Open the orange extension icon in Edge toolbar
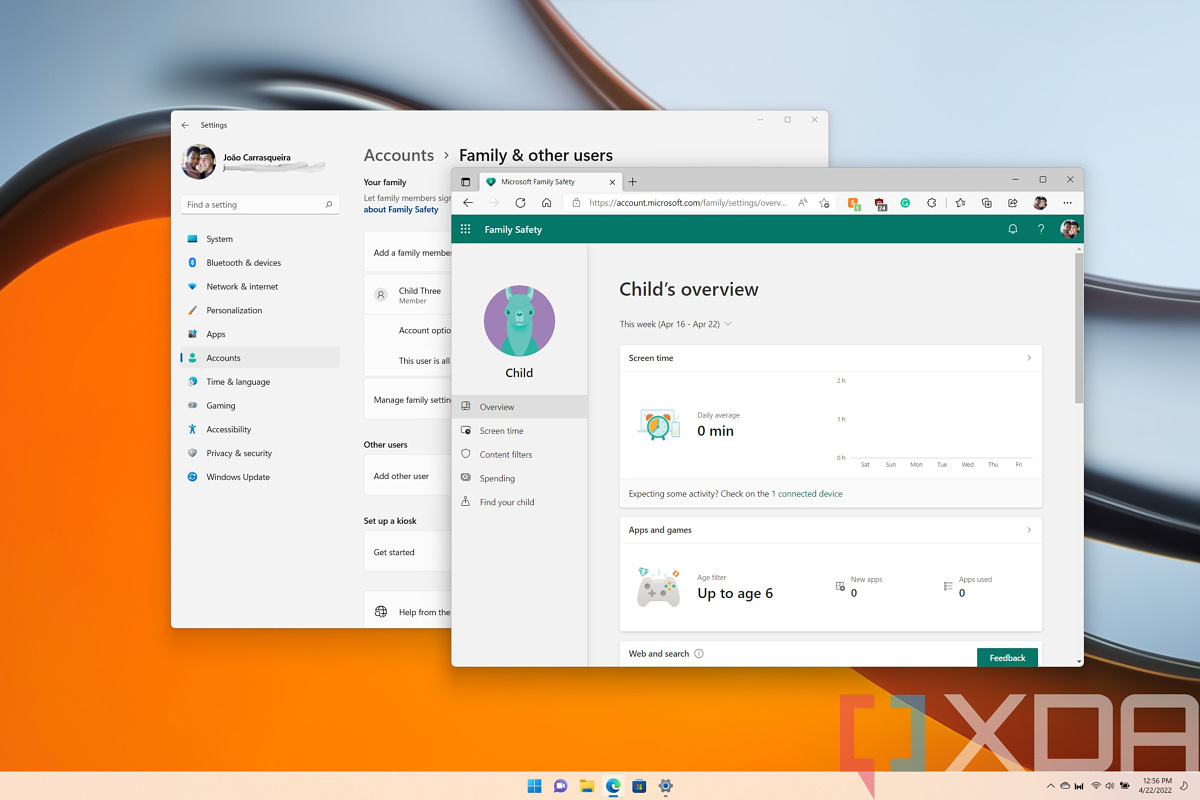The height and width of the screenshot is (800, 1200). tap(854, 203)
